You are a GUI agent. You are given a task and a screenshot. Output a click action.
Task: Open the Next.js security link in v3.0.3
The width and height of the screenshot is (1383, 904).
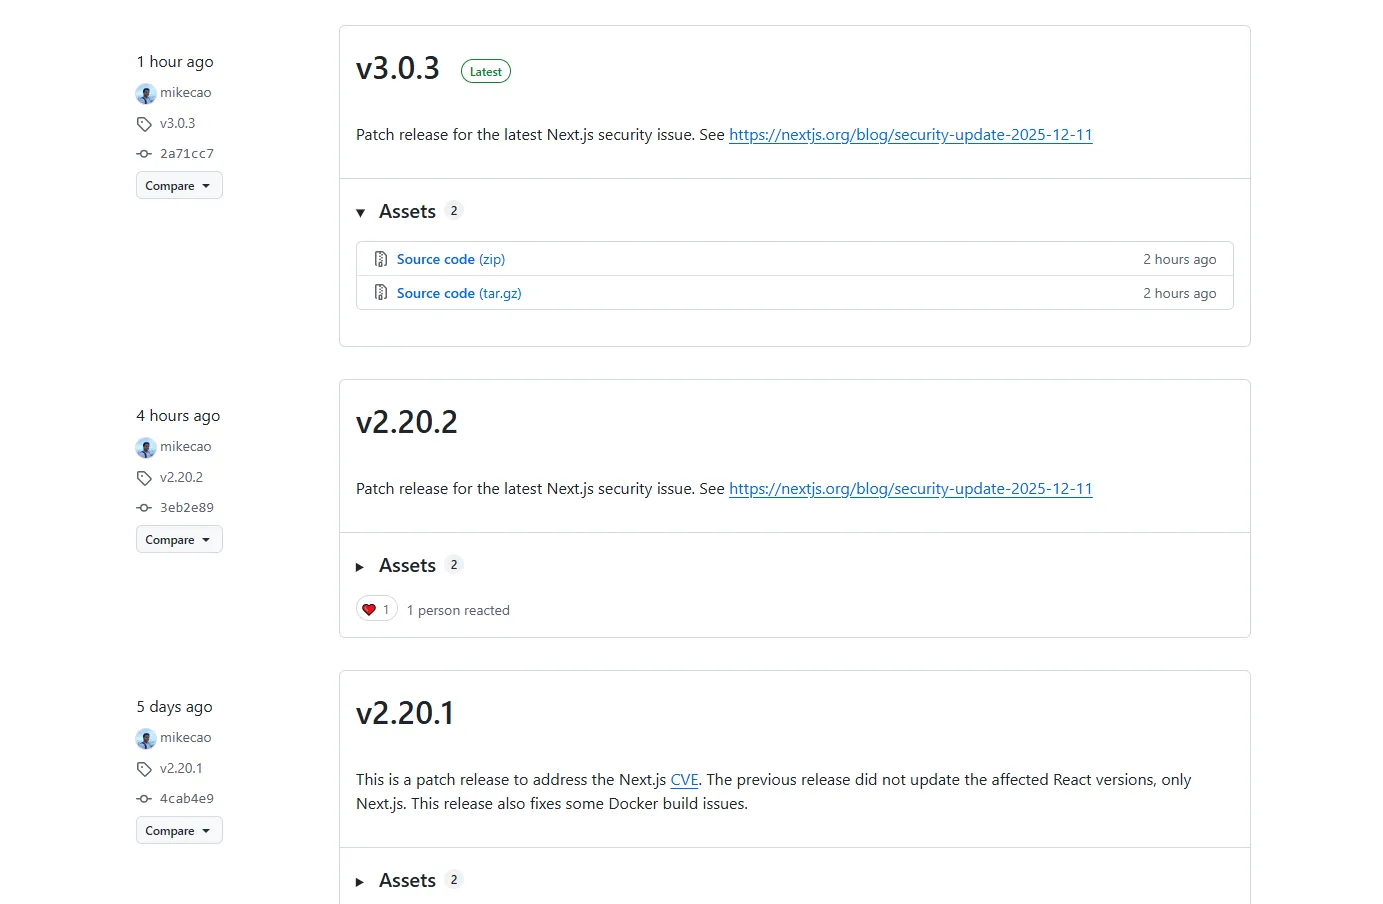pyautogui.click(x=910, y=135)
